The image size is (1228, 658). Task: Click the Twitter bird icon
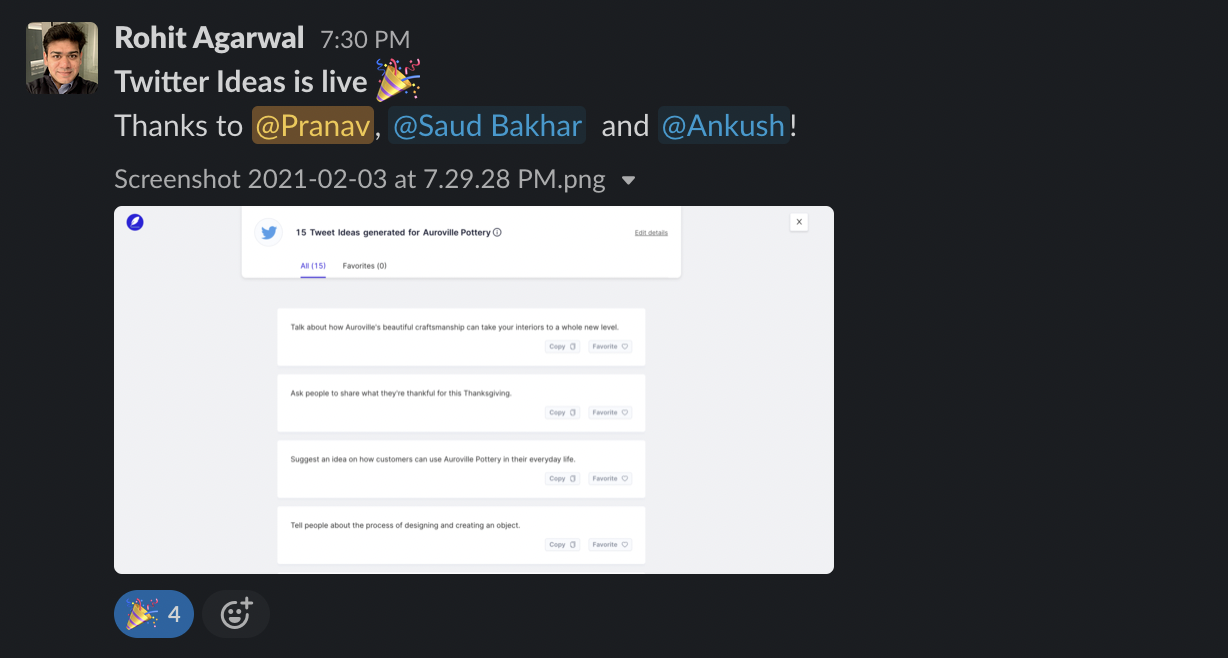(268, 232)
